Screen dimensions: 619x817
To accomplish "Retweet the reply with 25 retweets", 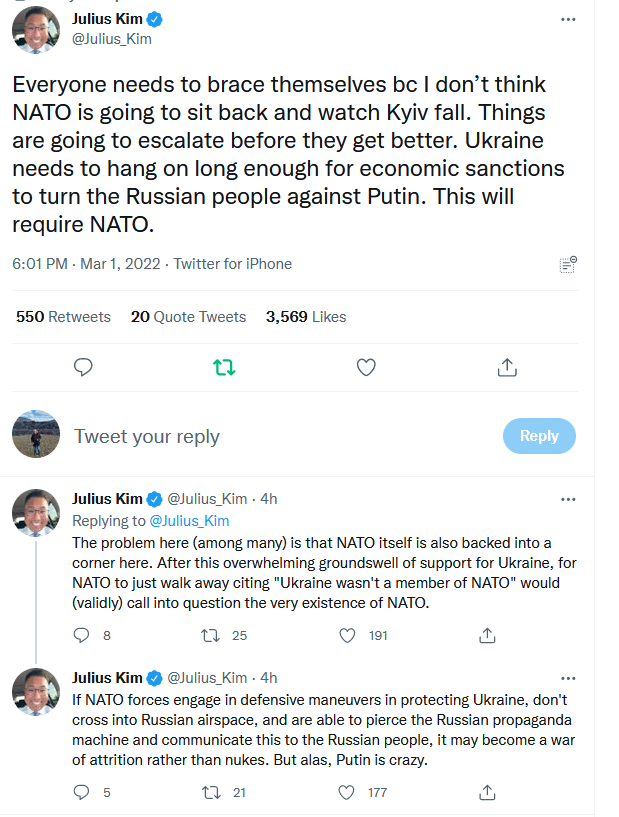I will [x=211, y=635].
